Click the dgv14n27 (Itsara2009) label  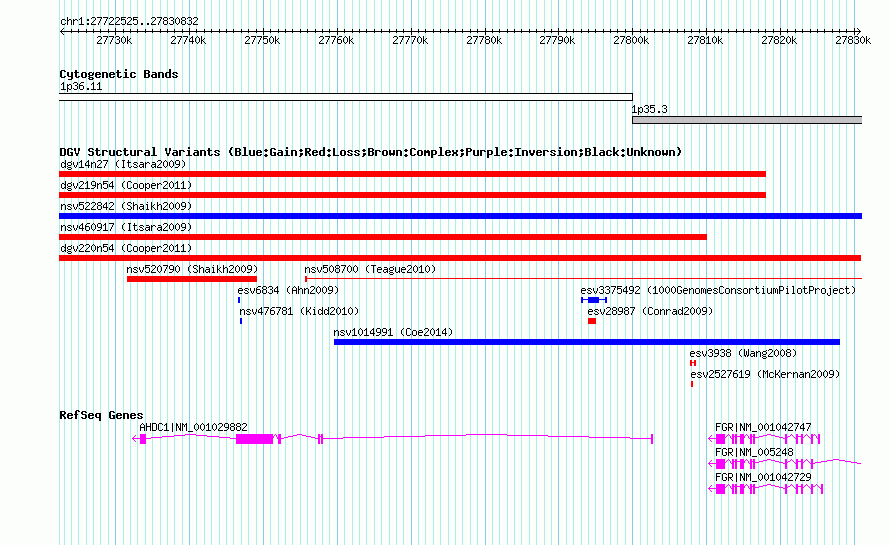(123, 164)
